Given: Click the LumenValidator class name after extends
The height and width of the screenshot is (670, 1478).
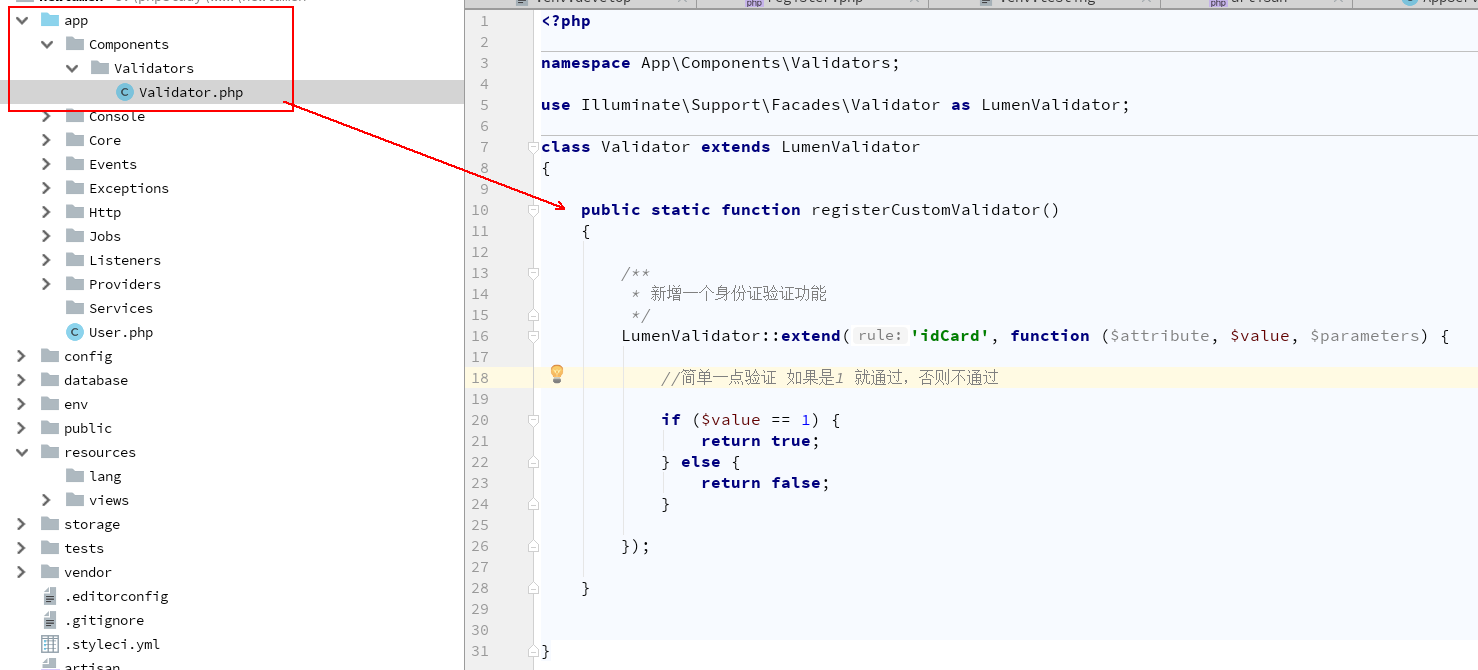Looking at the screenshot, I should tap(850, 147).
